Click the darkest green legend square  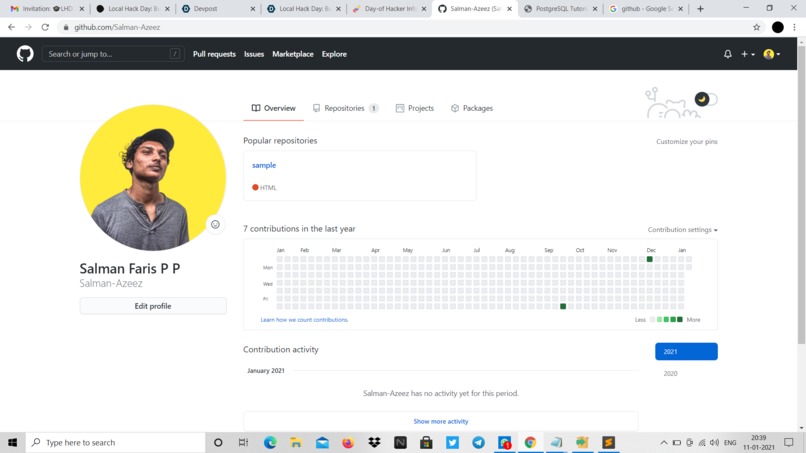tap(680, 320)
